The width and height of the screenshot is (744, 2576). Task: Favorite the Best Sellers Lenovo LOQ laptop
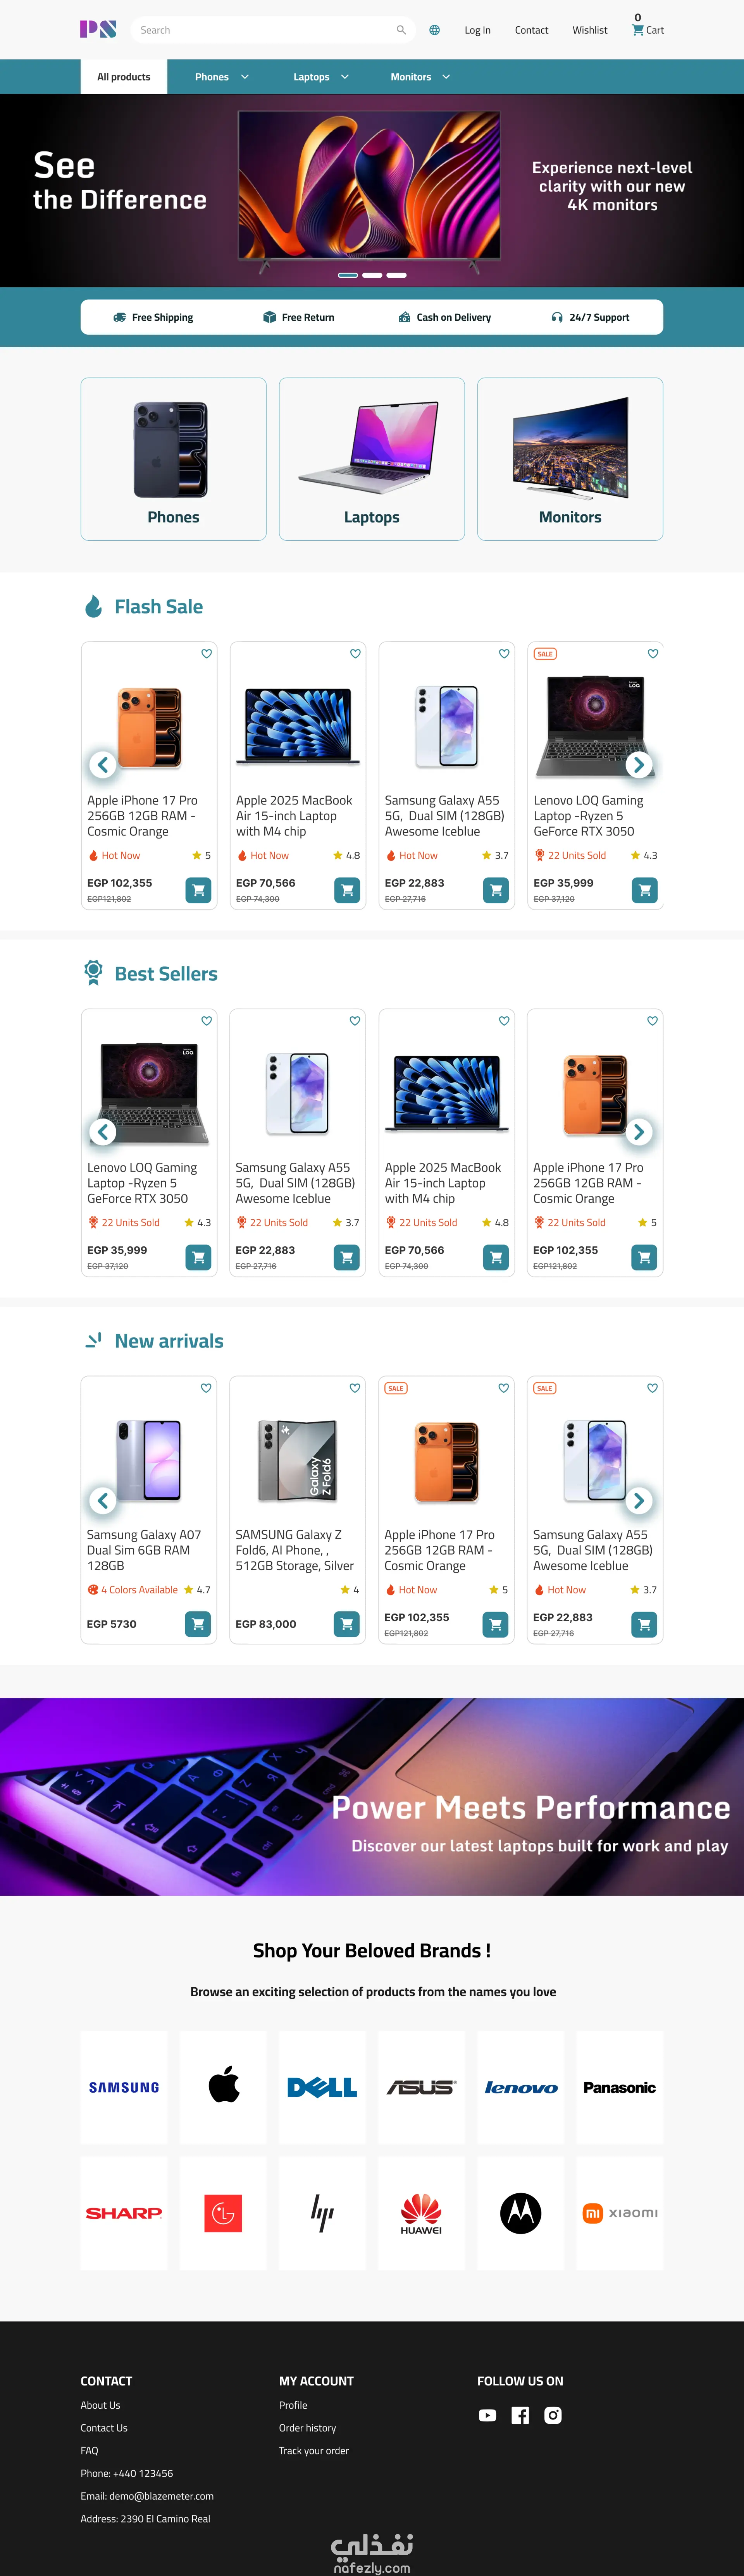206,1021
